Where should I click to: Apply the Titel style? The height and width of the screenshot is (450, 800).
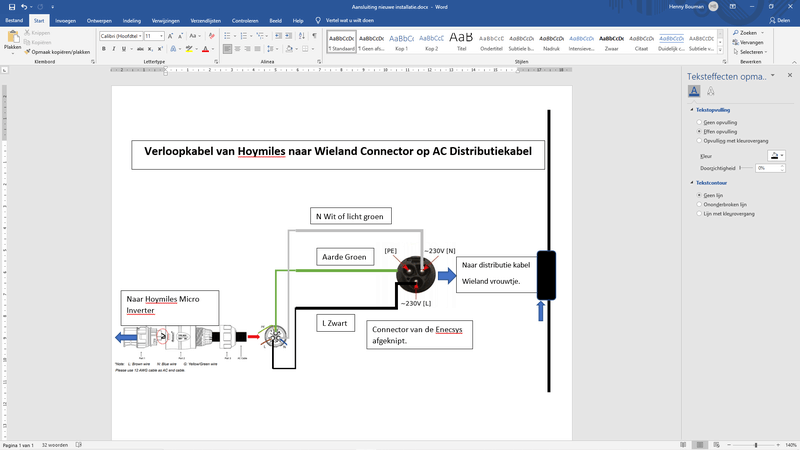(461, 42)
